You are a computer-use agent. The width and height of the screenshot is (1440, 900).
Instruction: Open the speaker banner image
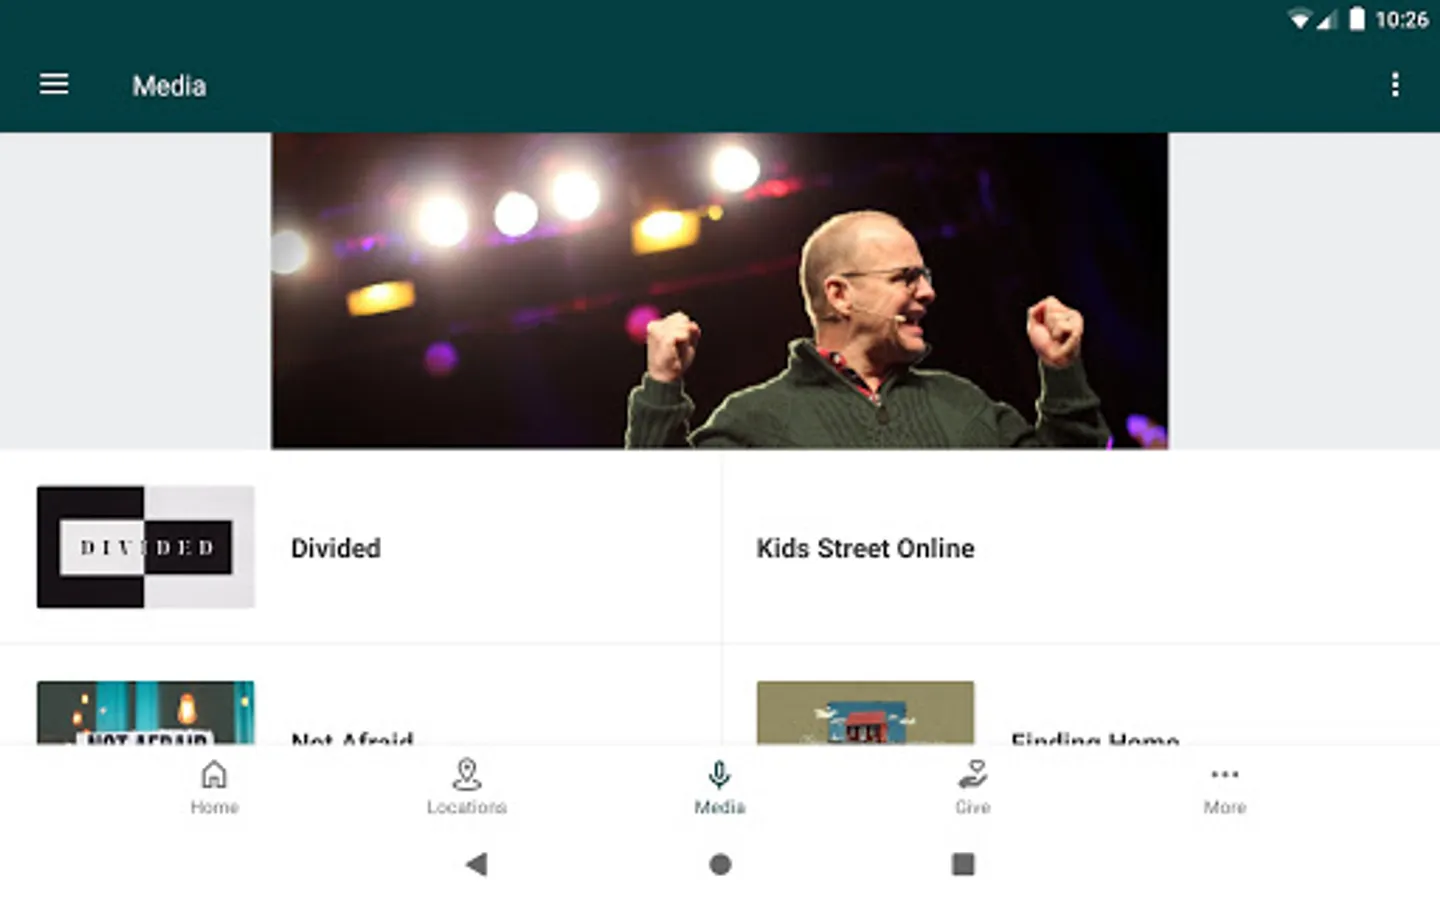(719, 291)
